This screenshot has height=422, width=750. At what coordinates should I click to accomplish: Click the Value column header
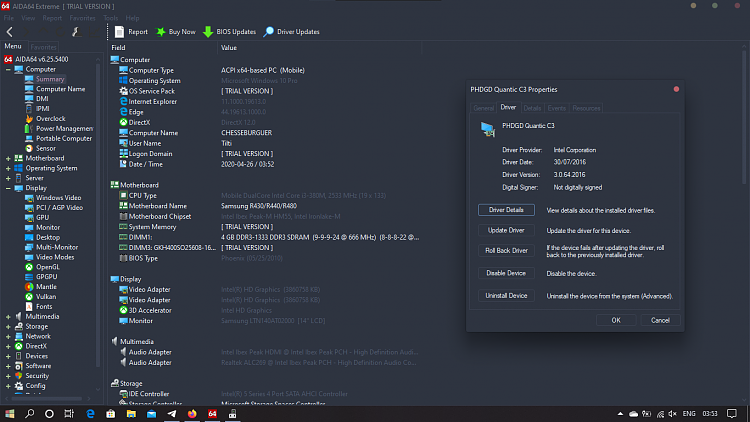(x=319, y=48)
